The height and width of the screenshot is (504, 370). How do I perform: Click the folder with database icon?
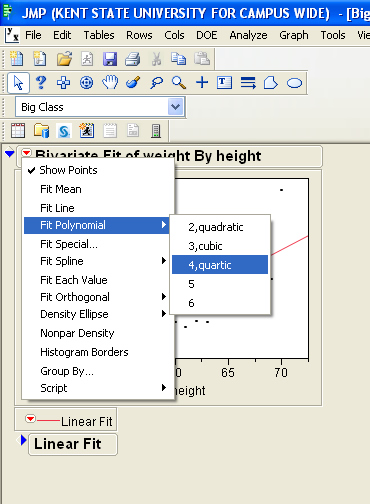[41, 131]
